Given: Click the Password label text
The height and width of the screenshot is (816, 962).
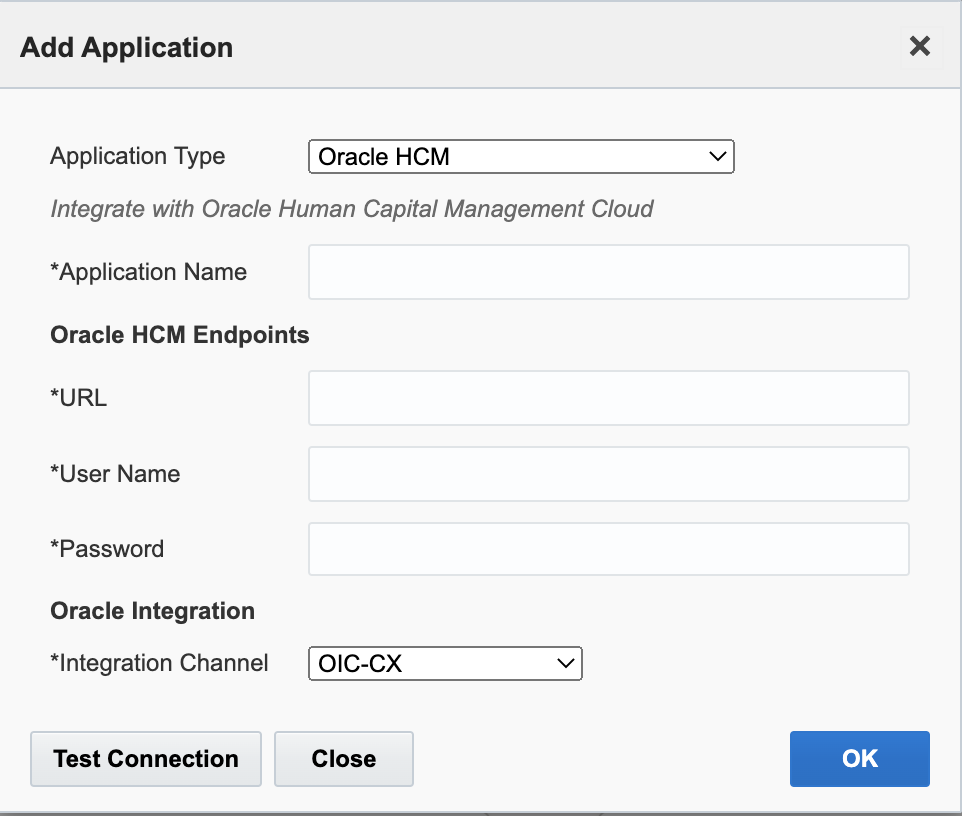Looking at the screenshot, I should tap(108, 549).
